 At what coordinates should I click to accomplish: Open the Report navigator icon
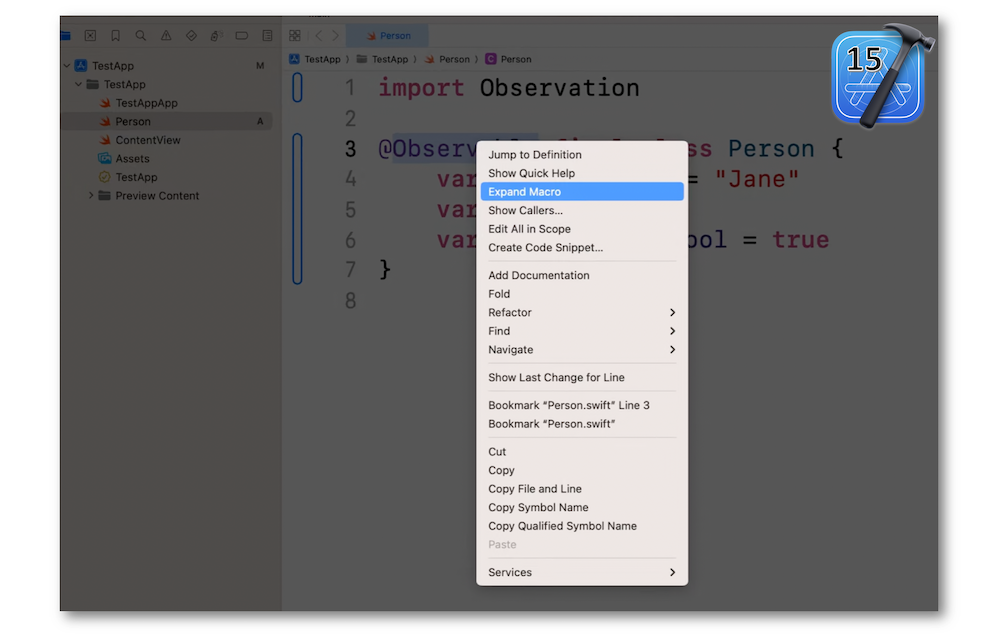pyautogui.click(x=267, y=36)
